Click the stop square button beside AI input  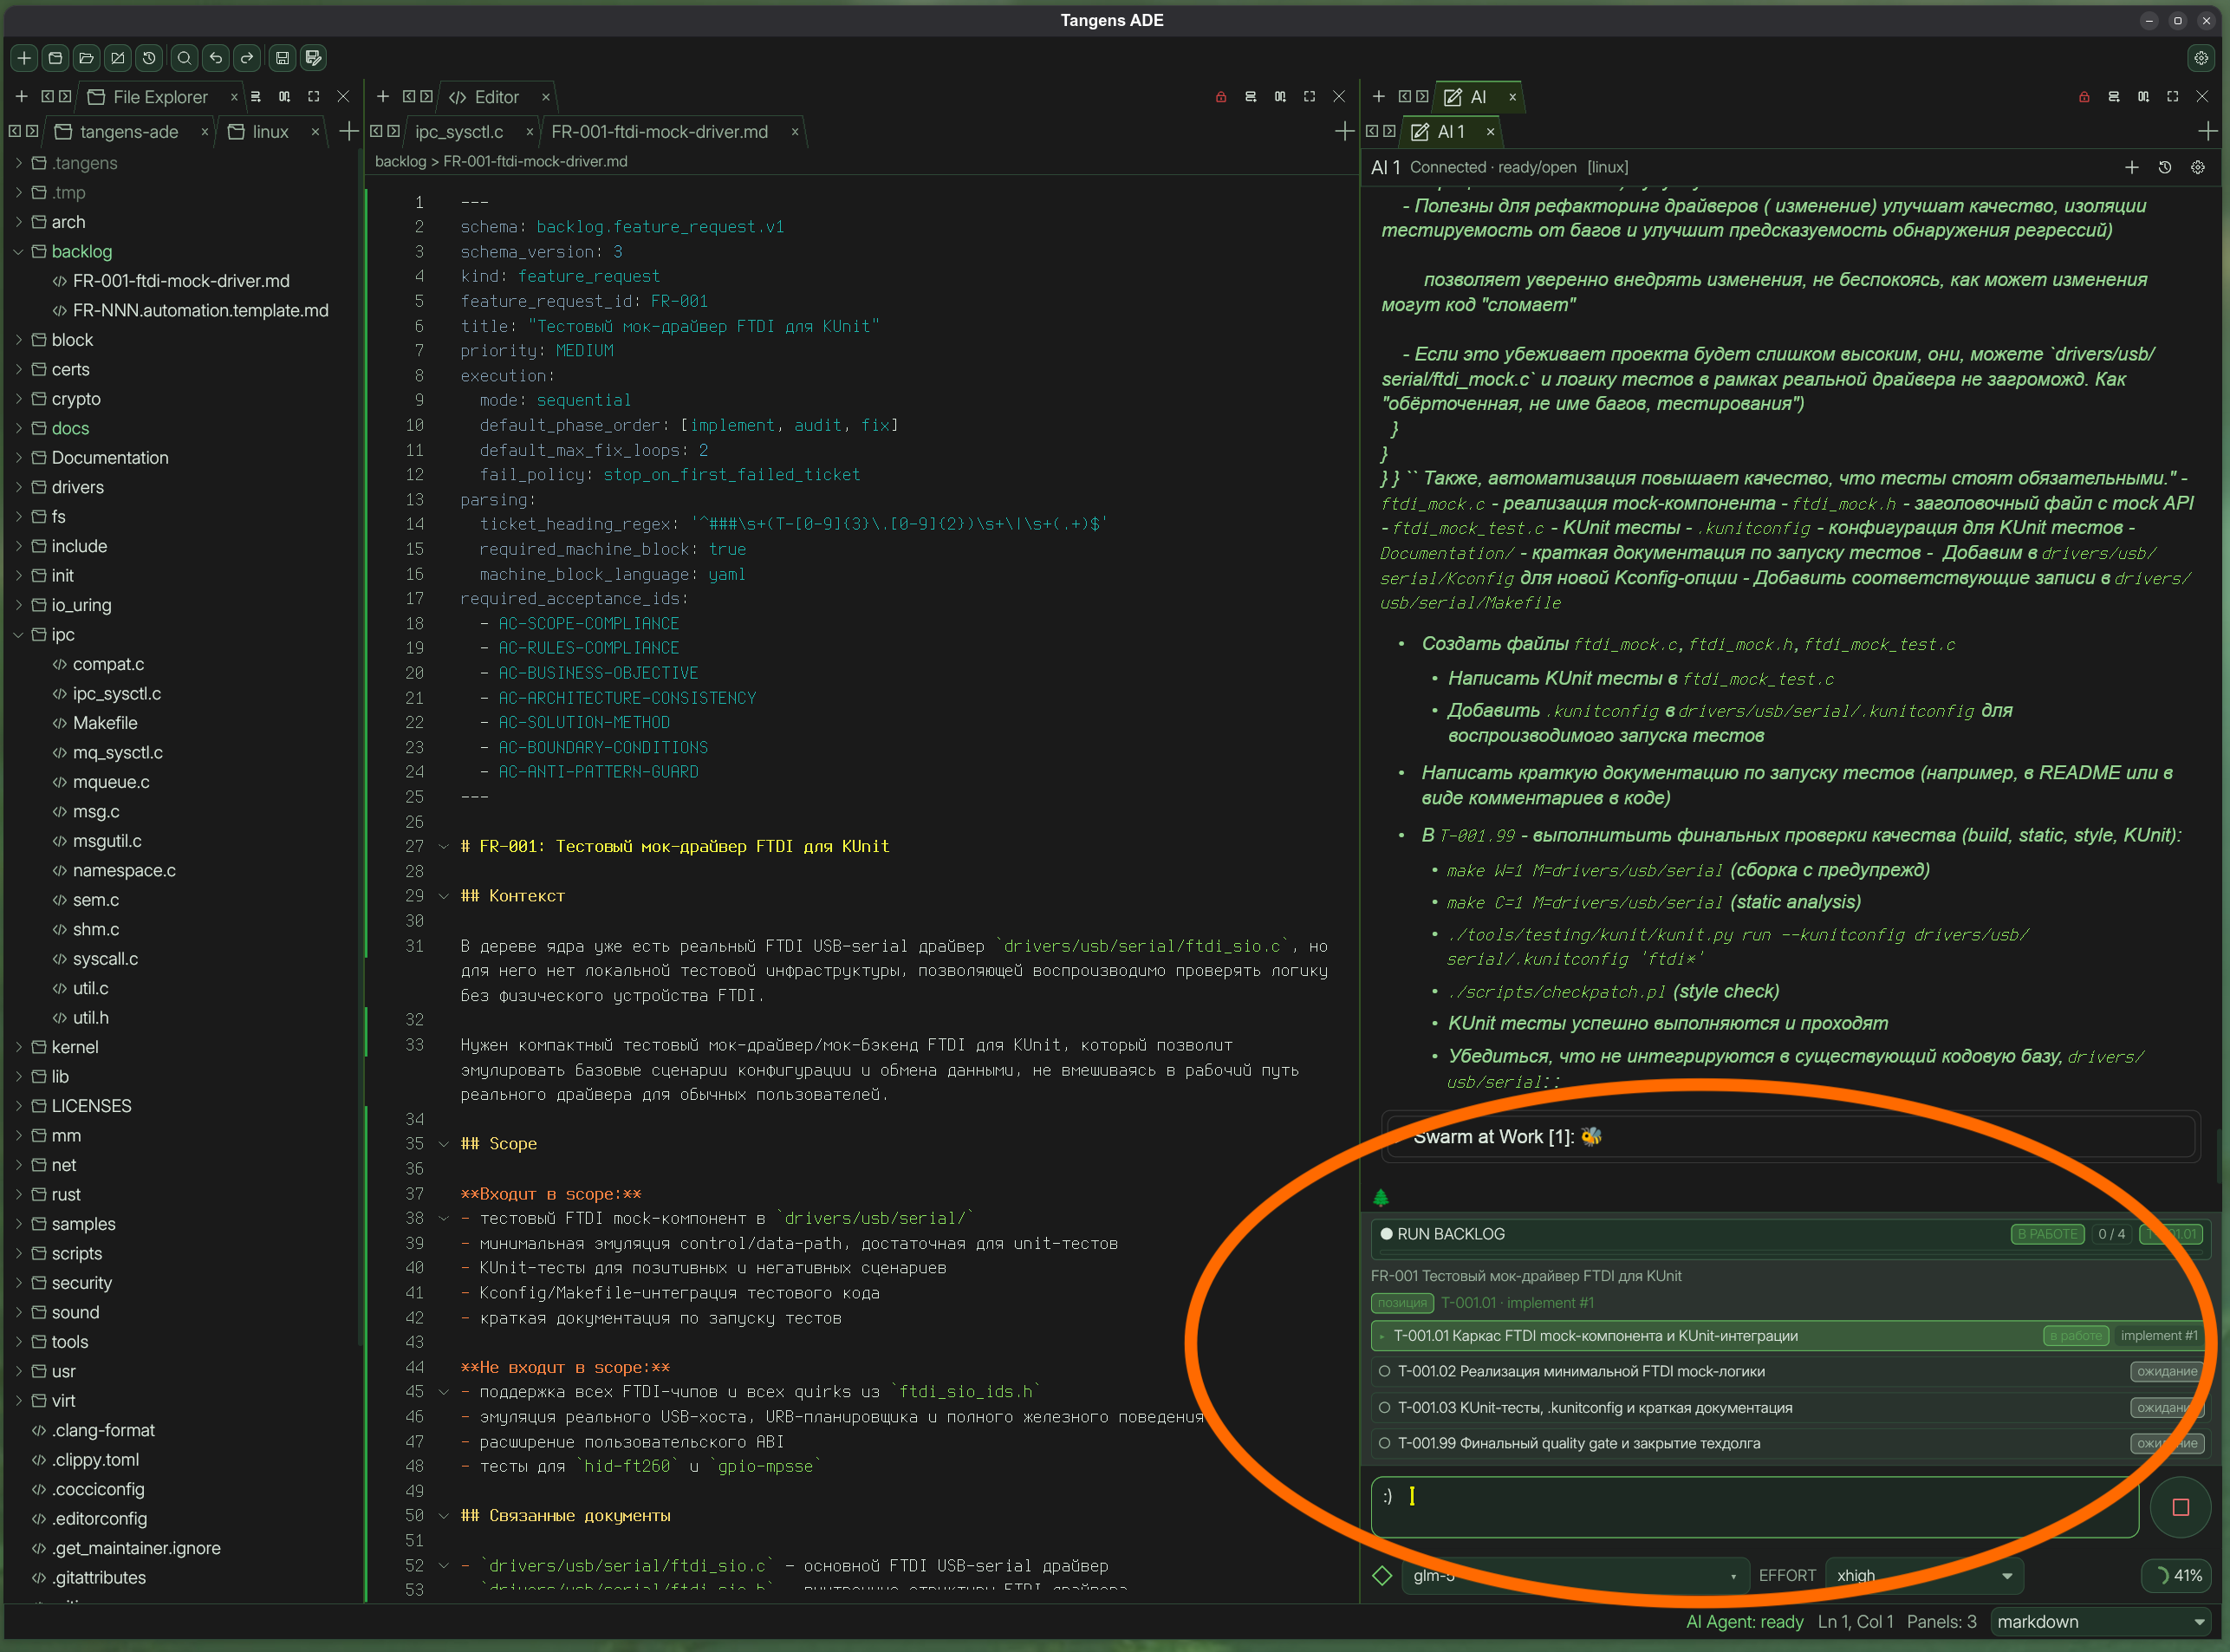tap(2181, 1507)
